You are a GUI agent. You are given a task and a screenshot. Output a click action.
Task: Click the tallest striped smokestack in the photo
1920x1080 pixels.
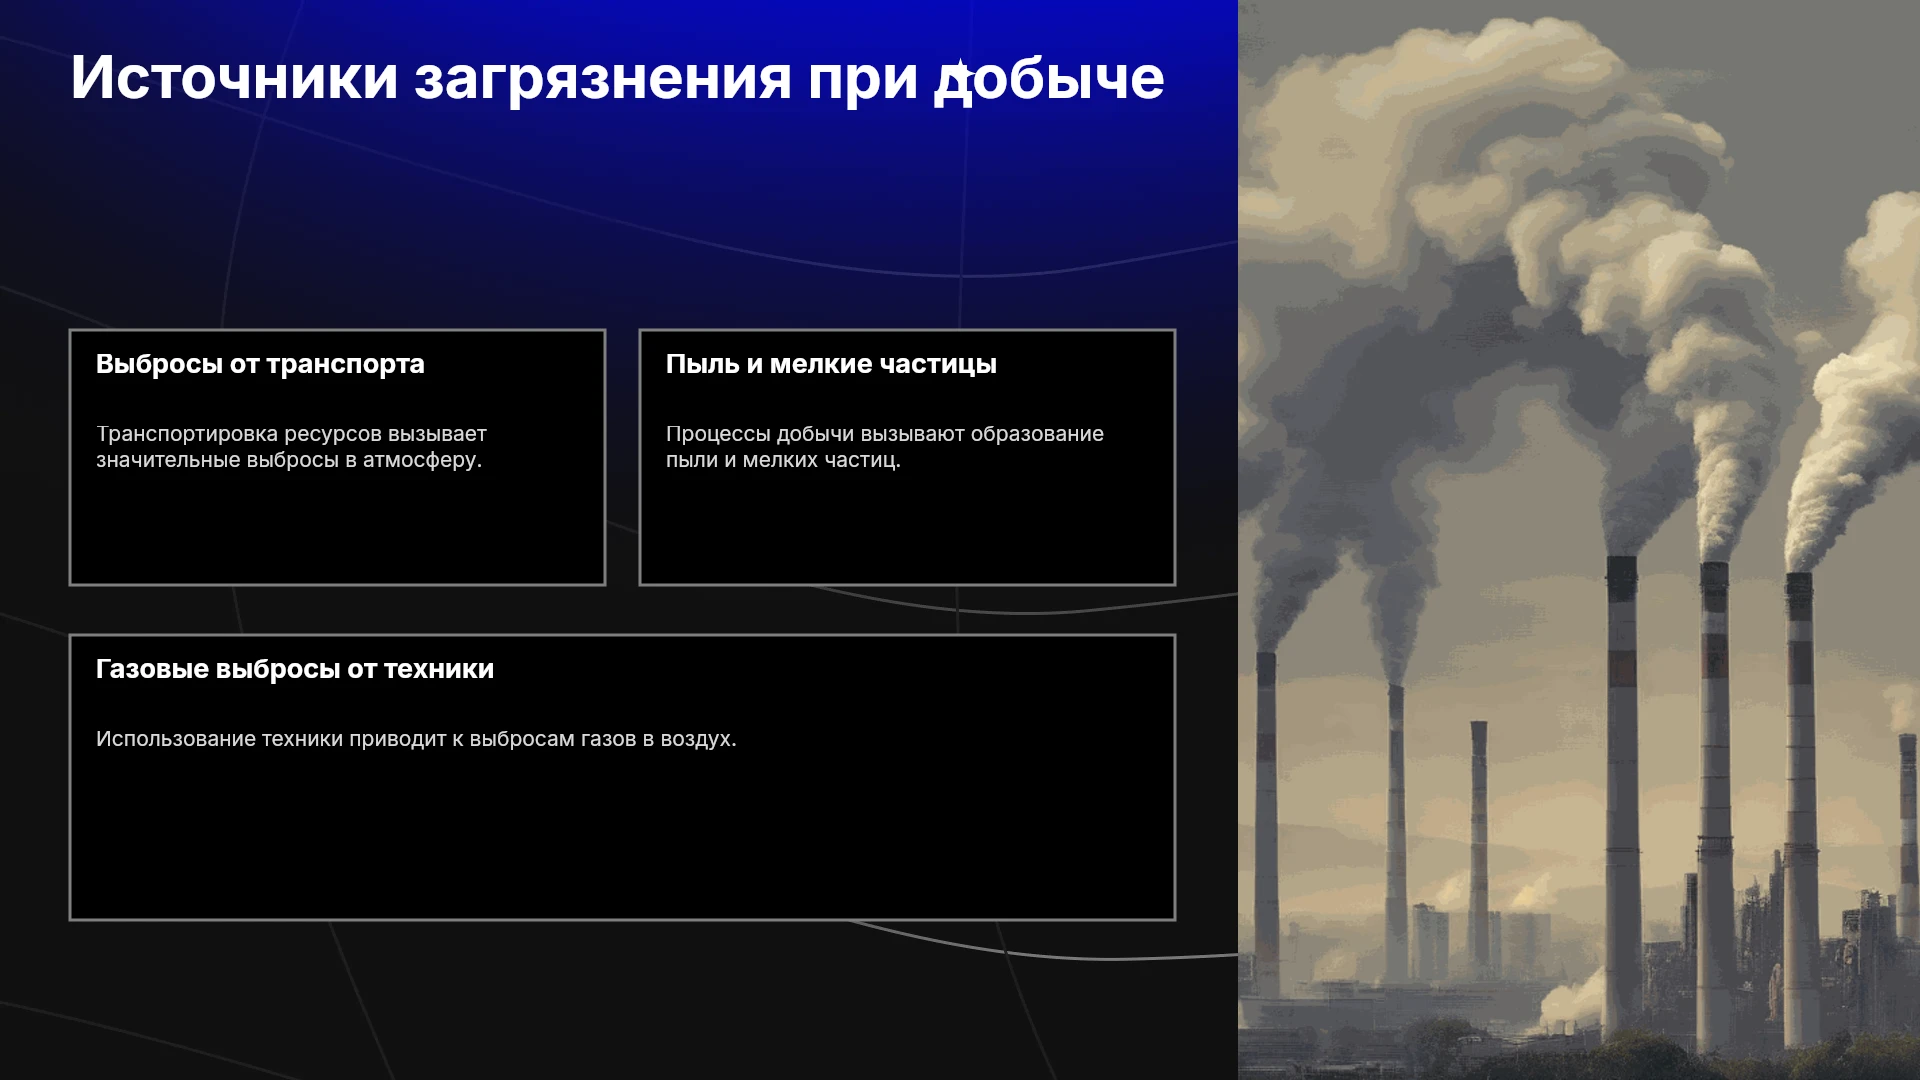click(x=1621, y=800)
